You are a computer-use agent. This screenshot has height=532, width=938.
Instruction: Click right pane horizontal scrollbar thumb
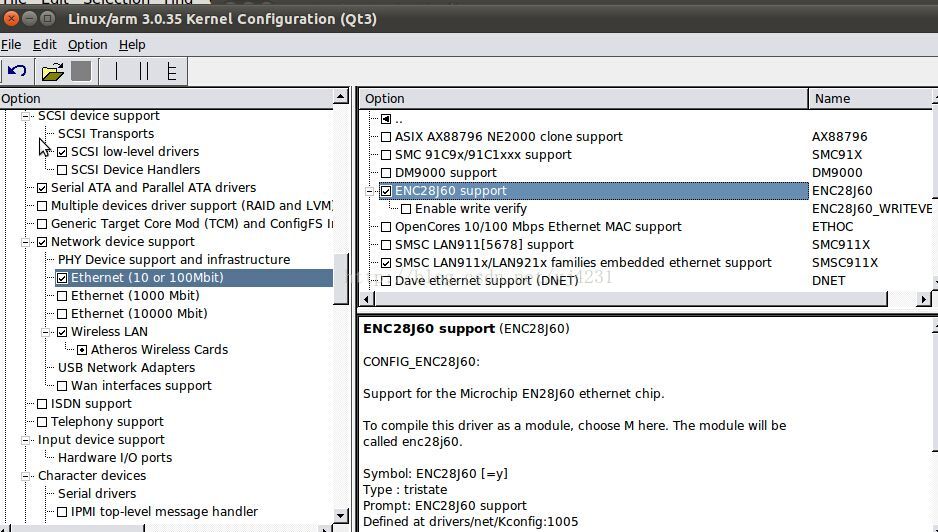point(631,299)
